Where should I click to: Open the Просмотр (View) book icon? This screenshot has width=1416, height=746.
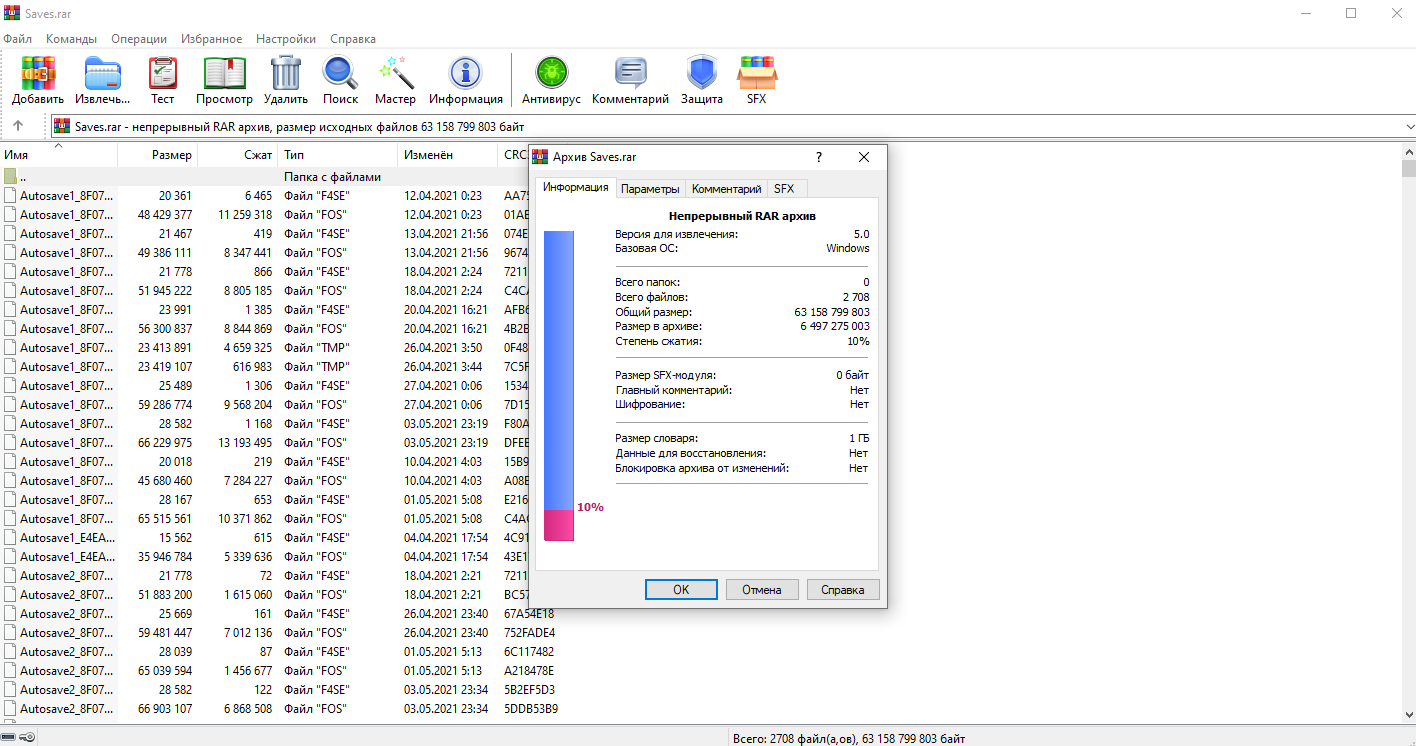pos(224,75)
